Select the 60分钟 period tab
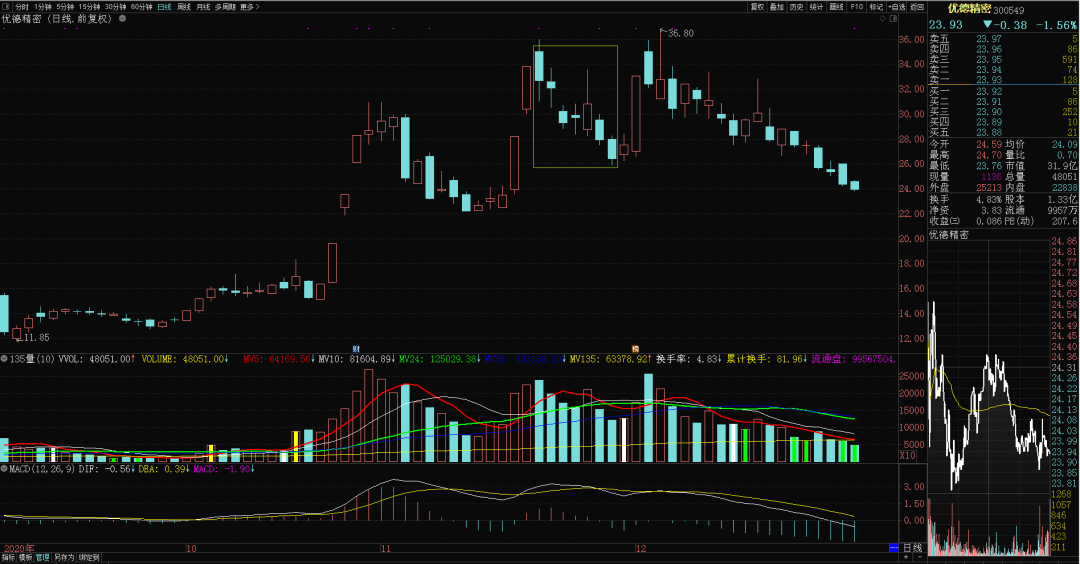 (x=141, y=7)
